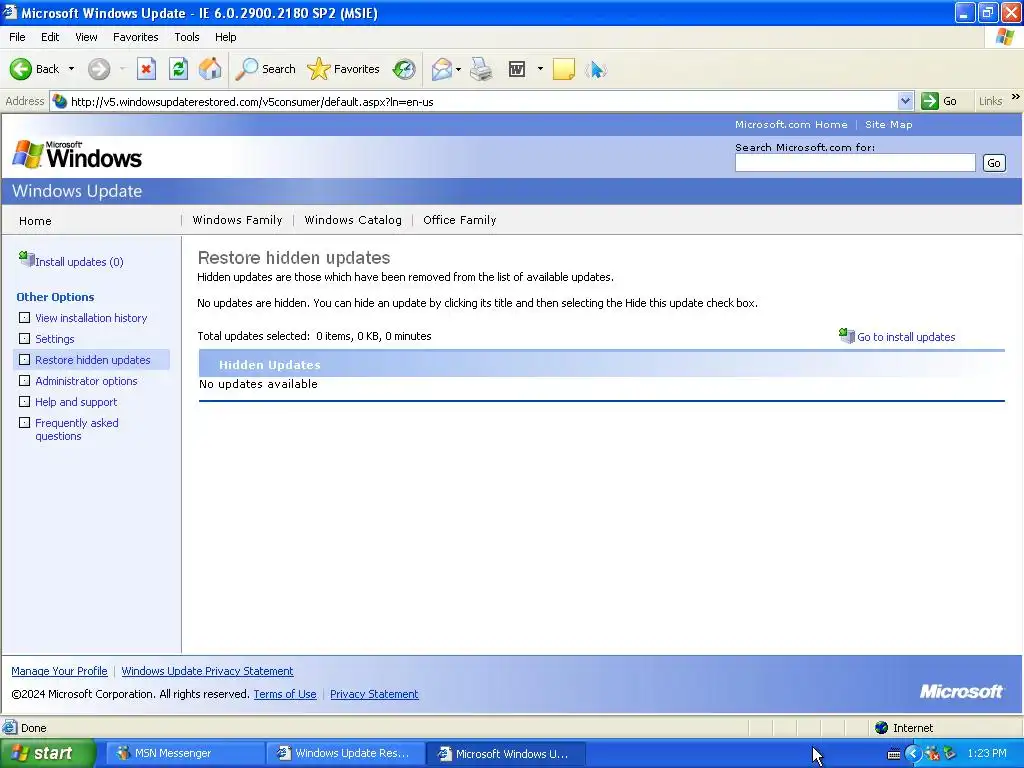Open the Edit menu

click(50, 37)
